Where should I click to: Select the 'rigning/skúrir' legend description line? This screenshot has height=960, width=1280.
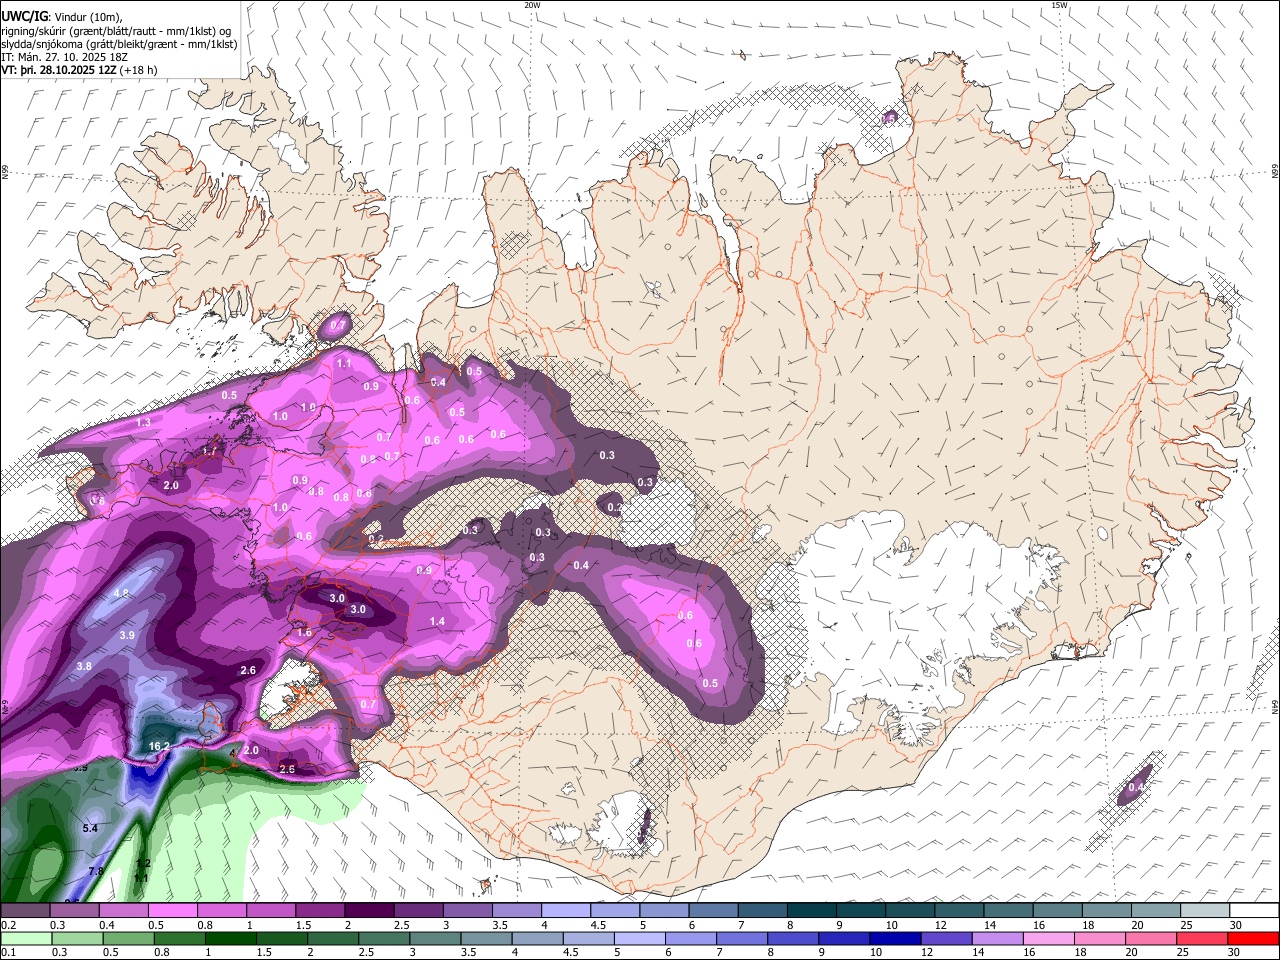(116, 31)
